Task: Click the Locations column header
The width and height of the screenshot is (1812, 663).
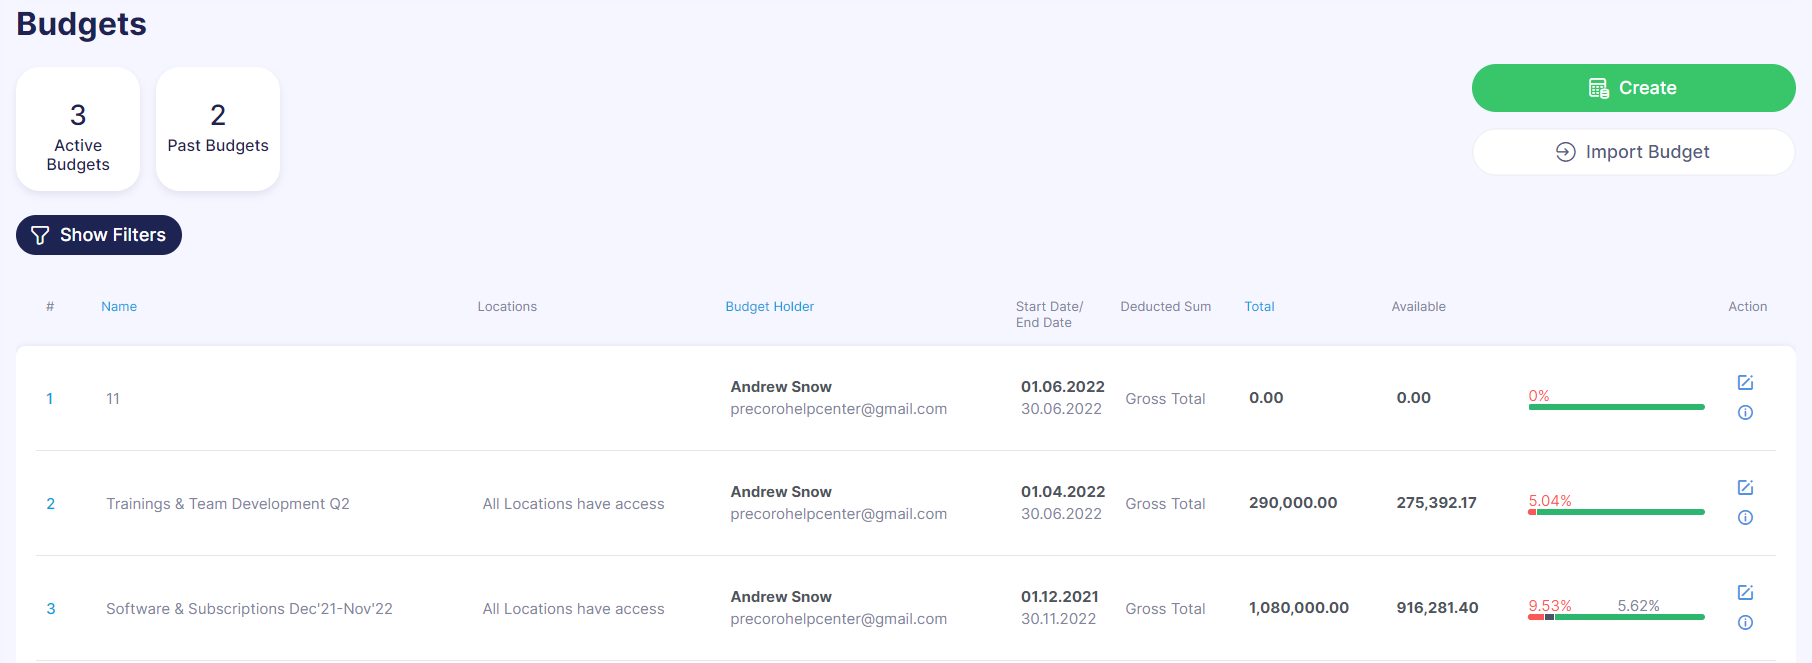Action: click(x=507, y=307)
